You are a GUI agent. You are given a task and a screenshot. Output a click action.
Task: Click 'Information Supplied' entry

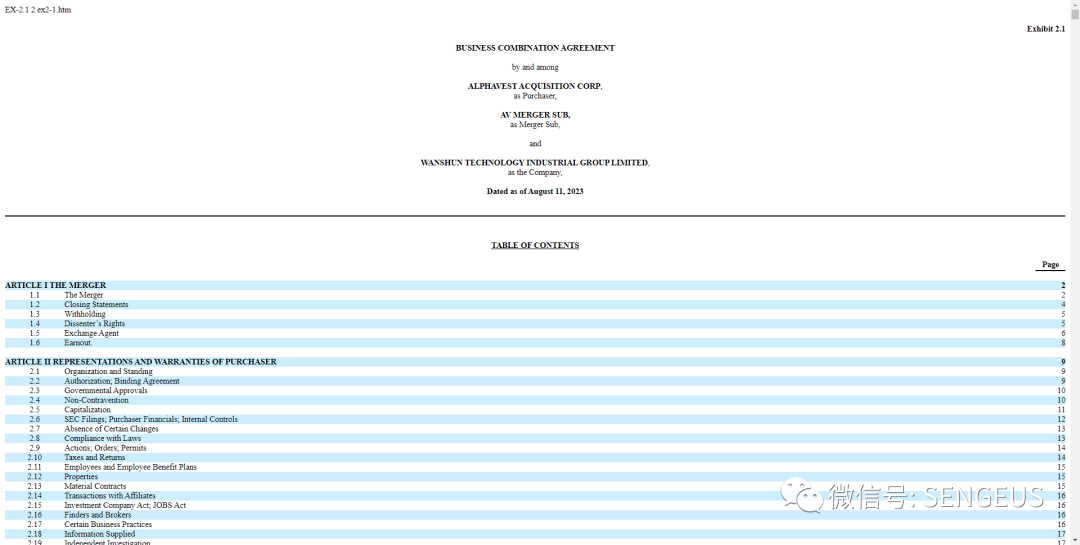(x=100, y=535)
